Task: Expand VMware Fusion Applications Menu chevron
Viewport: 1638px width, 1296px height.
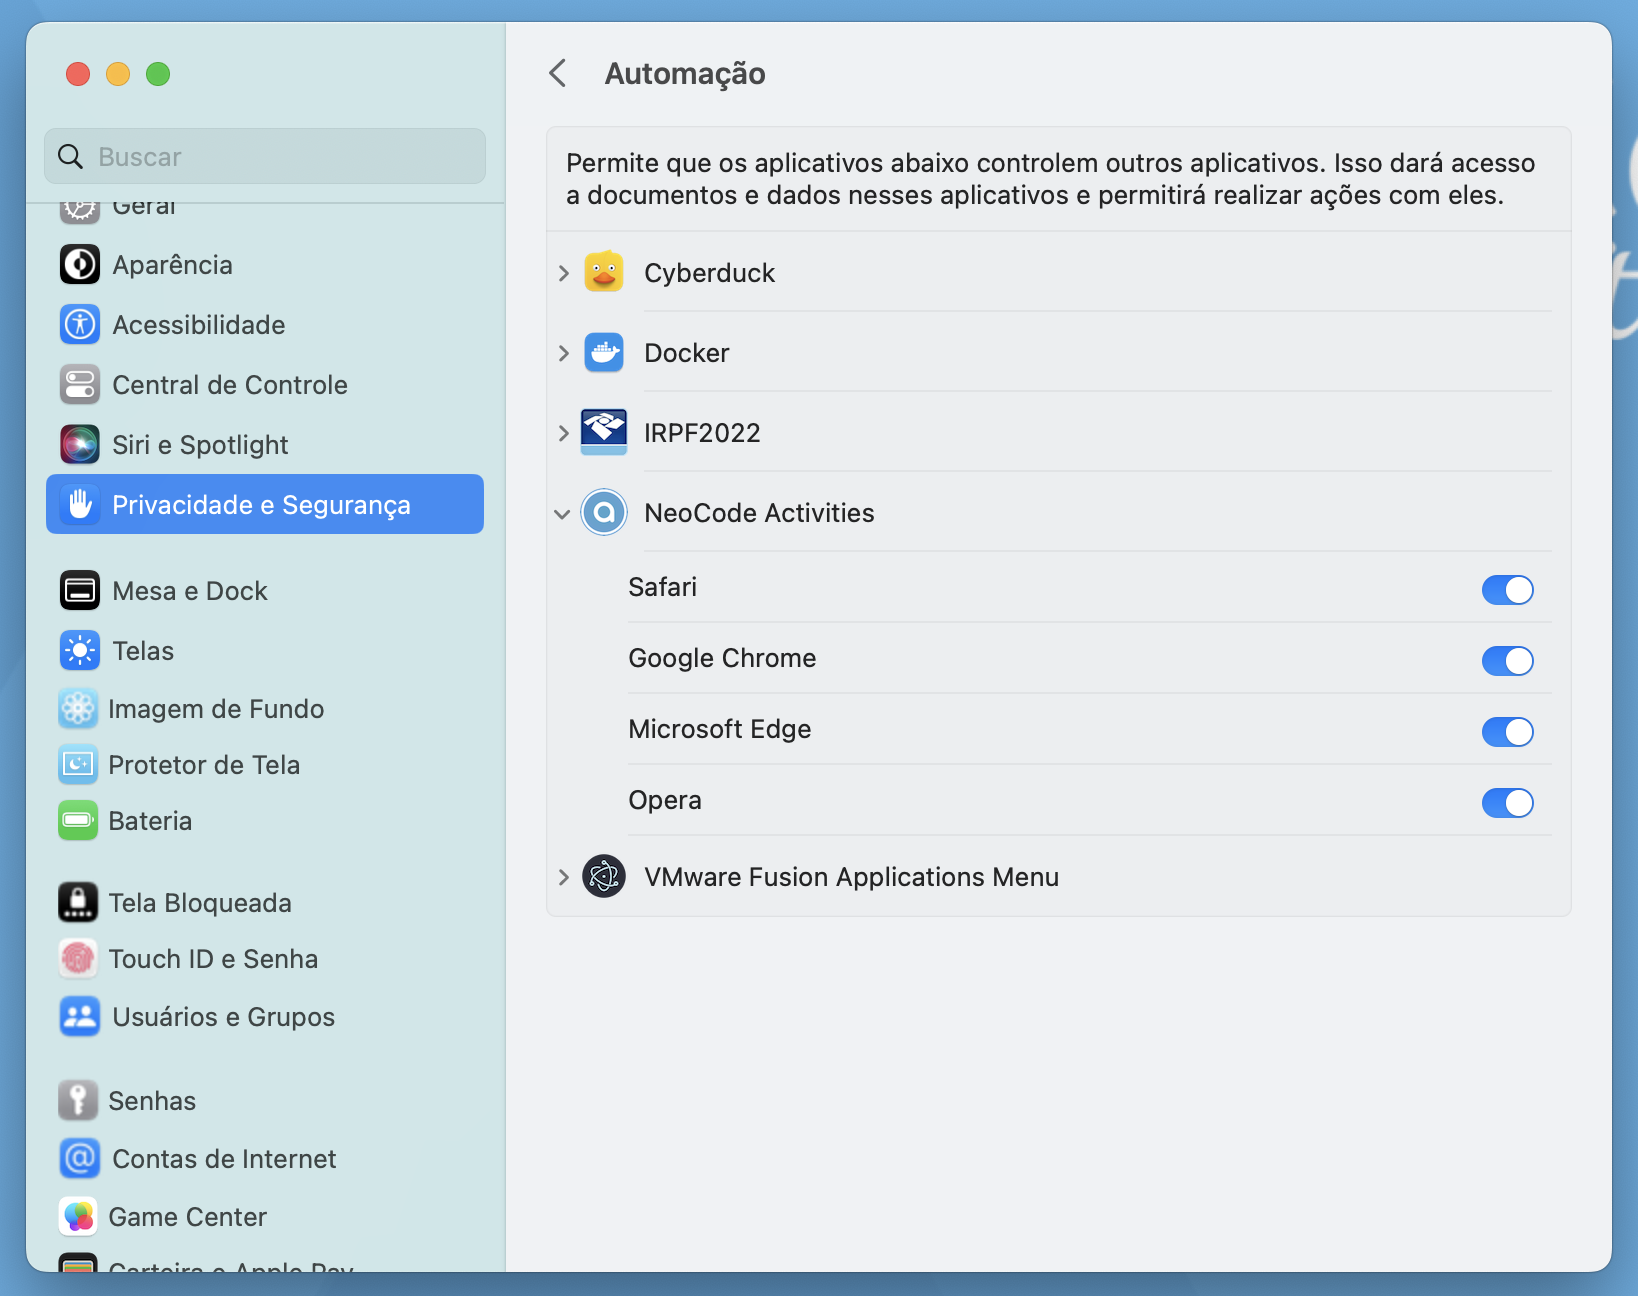Action: coord(564,877)
